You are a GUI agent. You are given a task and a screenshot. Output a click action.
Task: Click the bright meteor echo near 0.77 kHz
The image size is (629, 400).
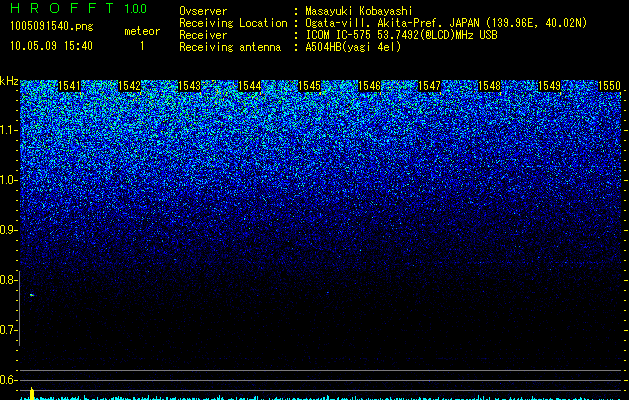click(32, 295)
